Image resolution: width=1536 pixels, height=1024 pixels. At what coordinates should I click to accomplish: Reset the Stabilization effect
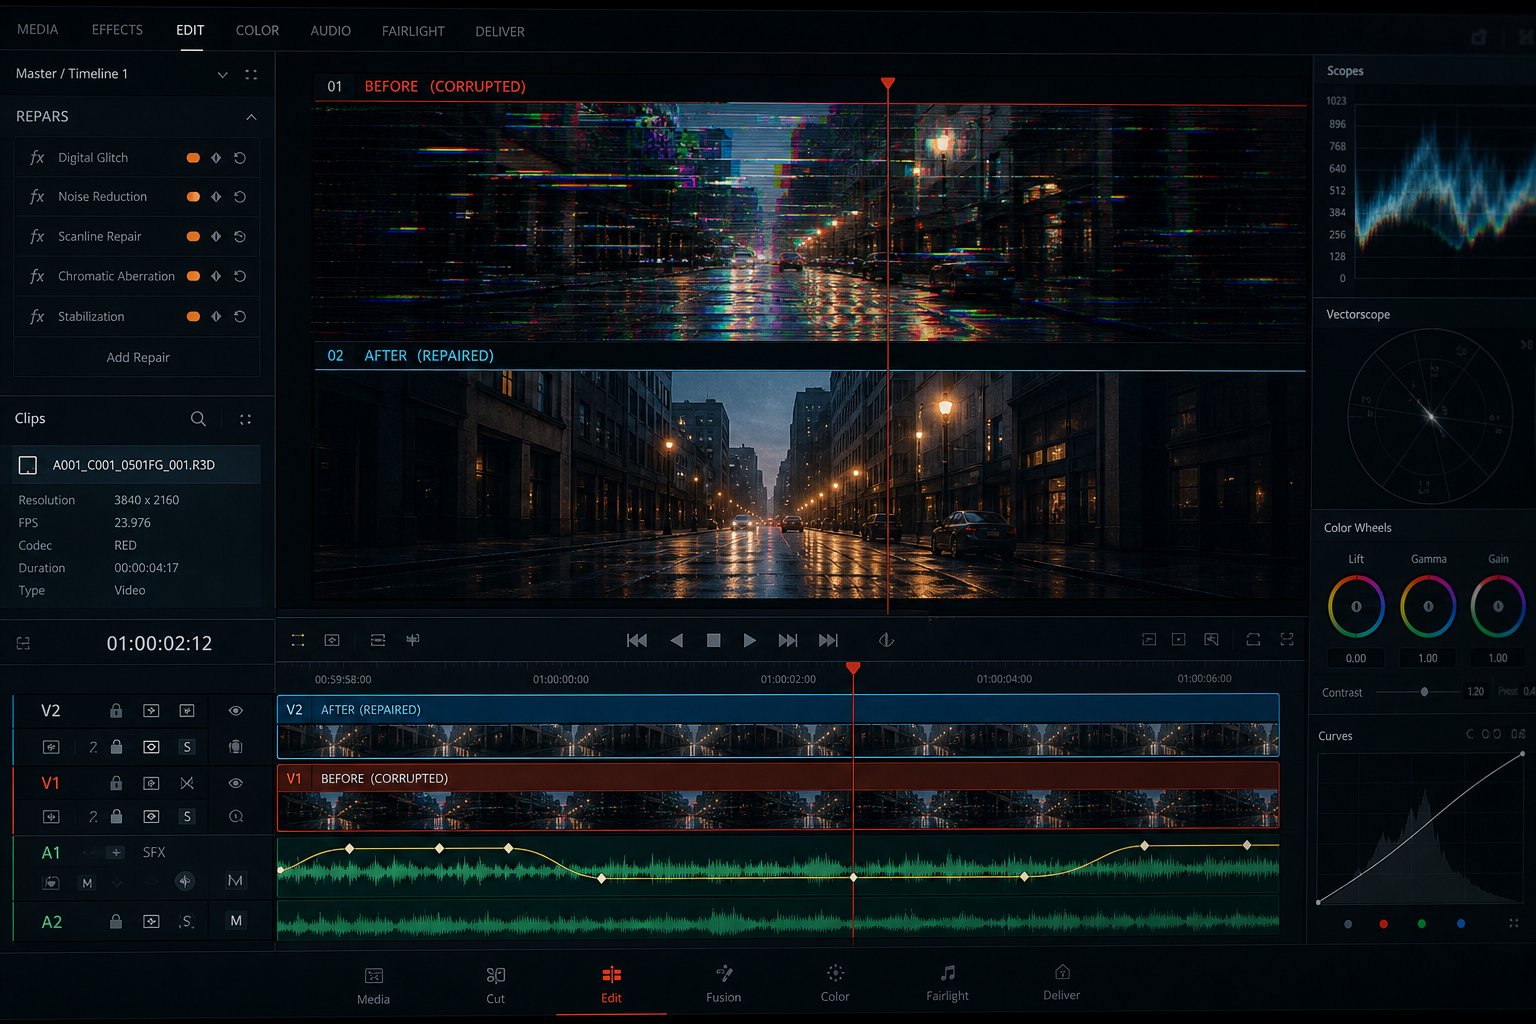[240, 316]
